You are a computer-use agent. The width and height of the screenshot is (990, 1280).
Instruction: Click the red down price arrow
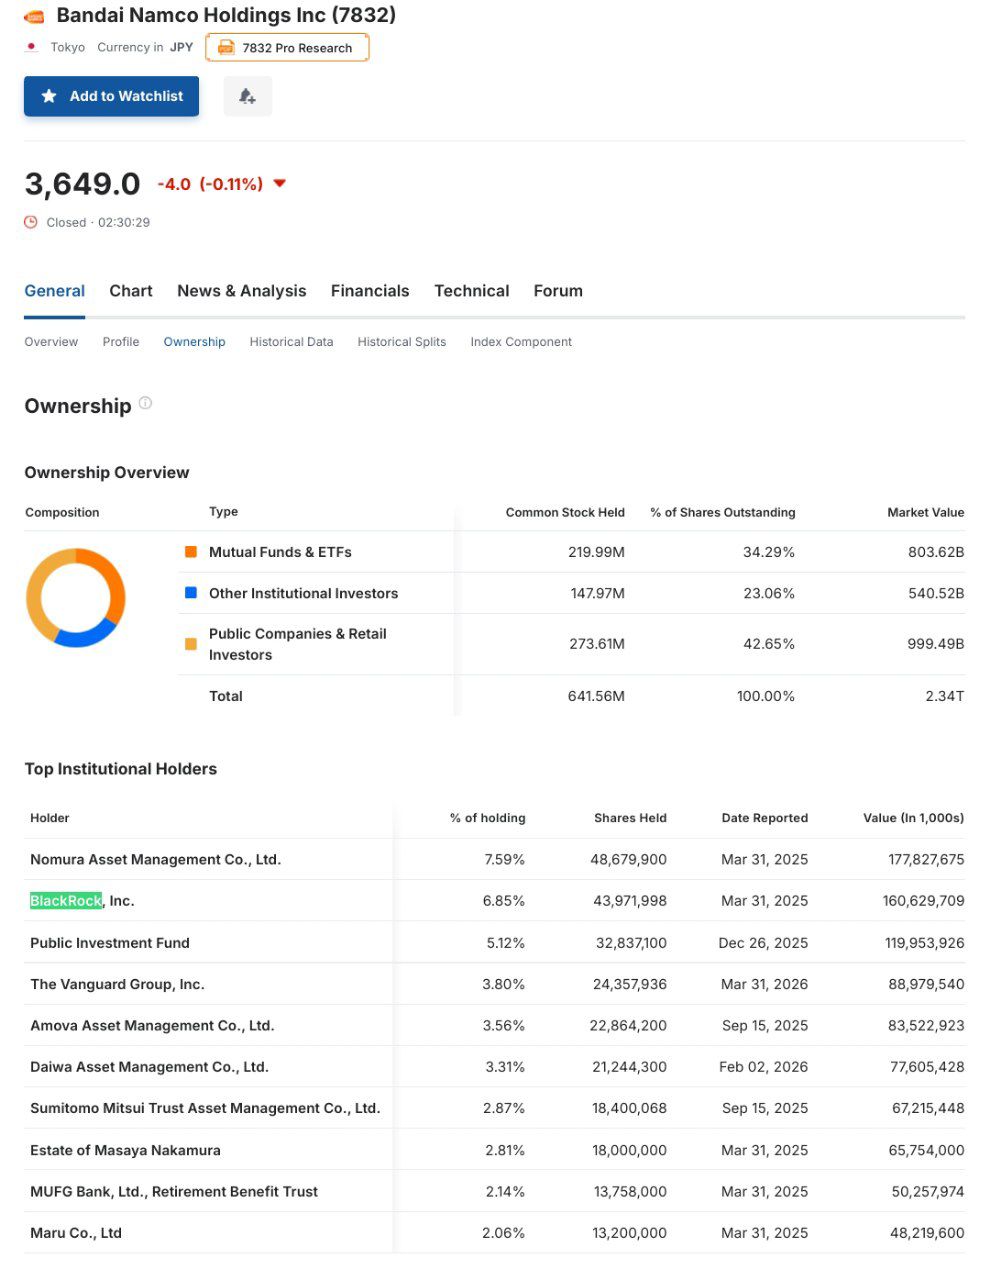(280, 183)
